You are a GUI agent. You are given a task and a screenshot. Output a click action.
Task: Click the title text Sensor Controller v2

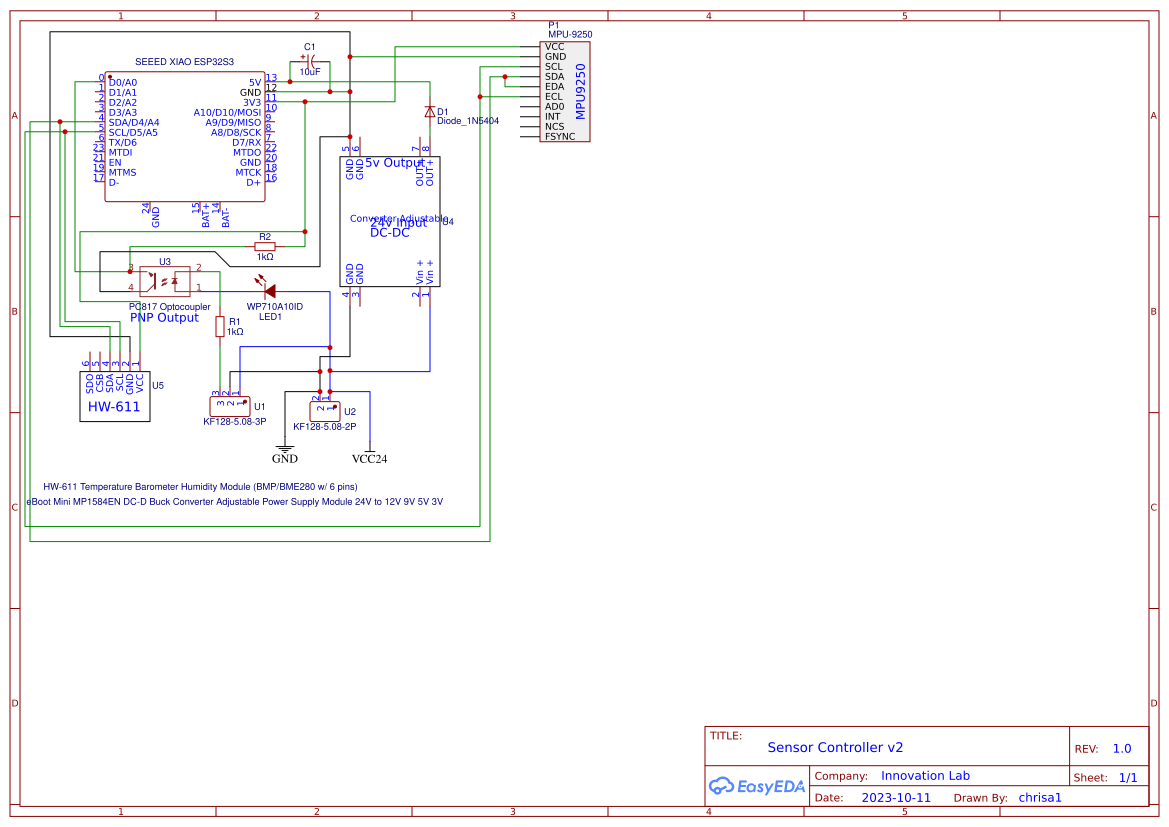click(834, 747)
